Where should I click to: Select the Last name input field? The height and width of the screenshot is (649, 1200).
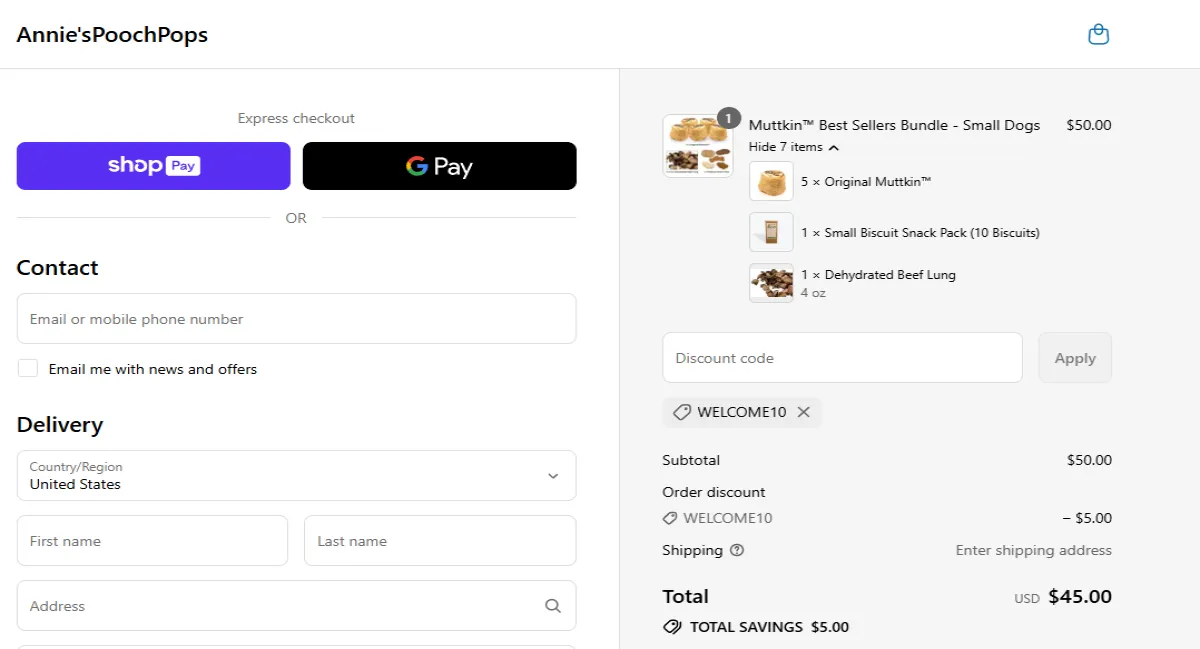439,541
